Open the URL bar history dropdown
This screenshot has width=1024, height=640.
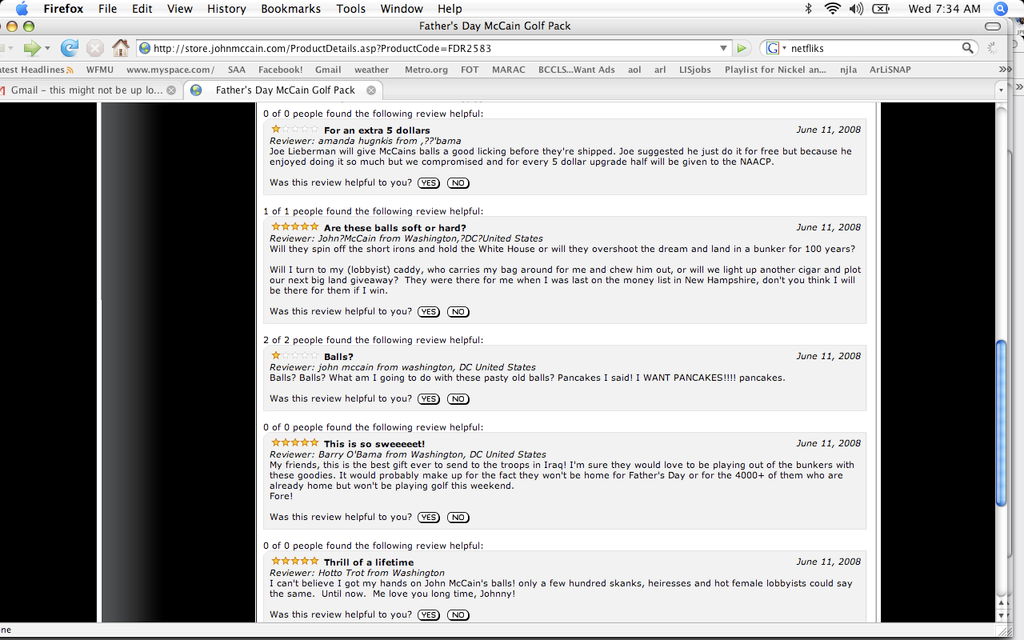(x=723, y=48)
